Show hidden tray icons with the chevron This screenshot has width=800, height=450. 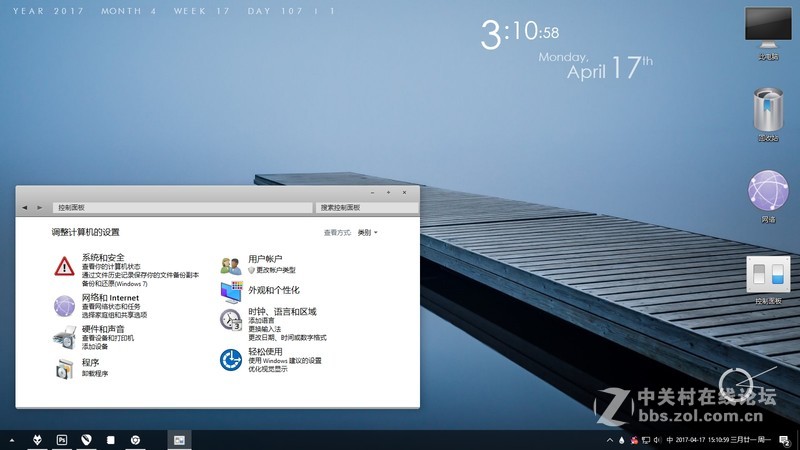(609, 440)
